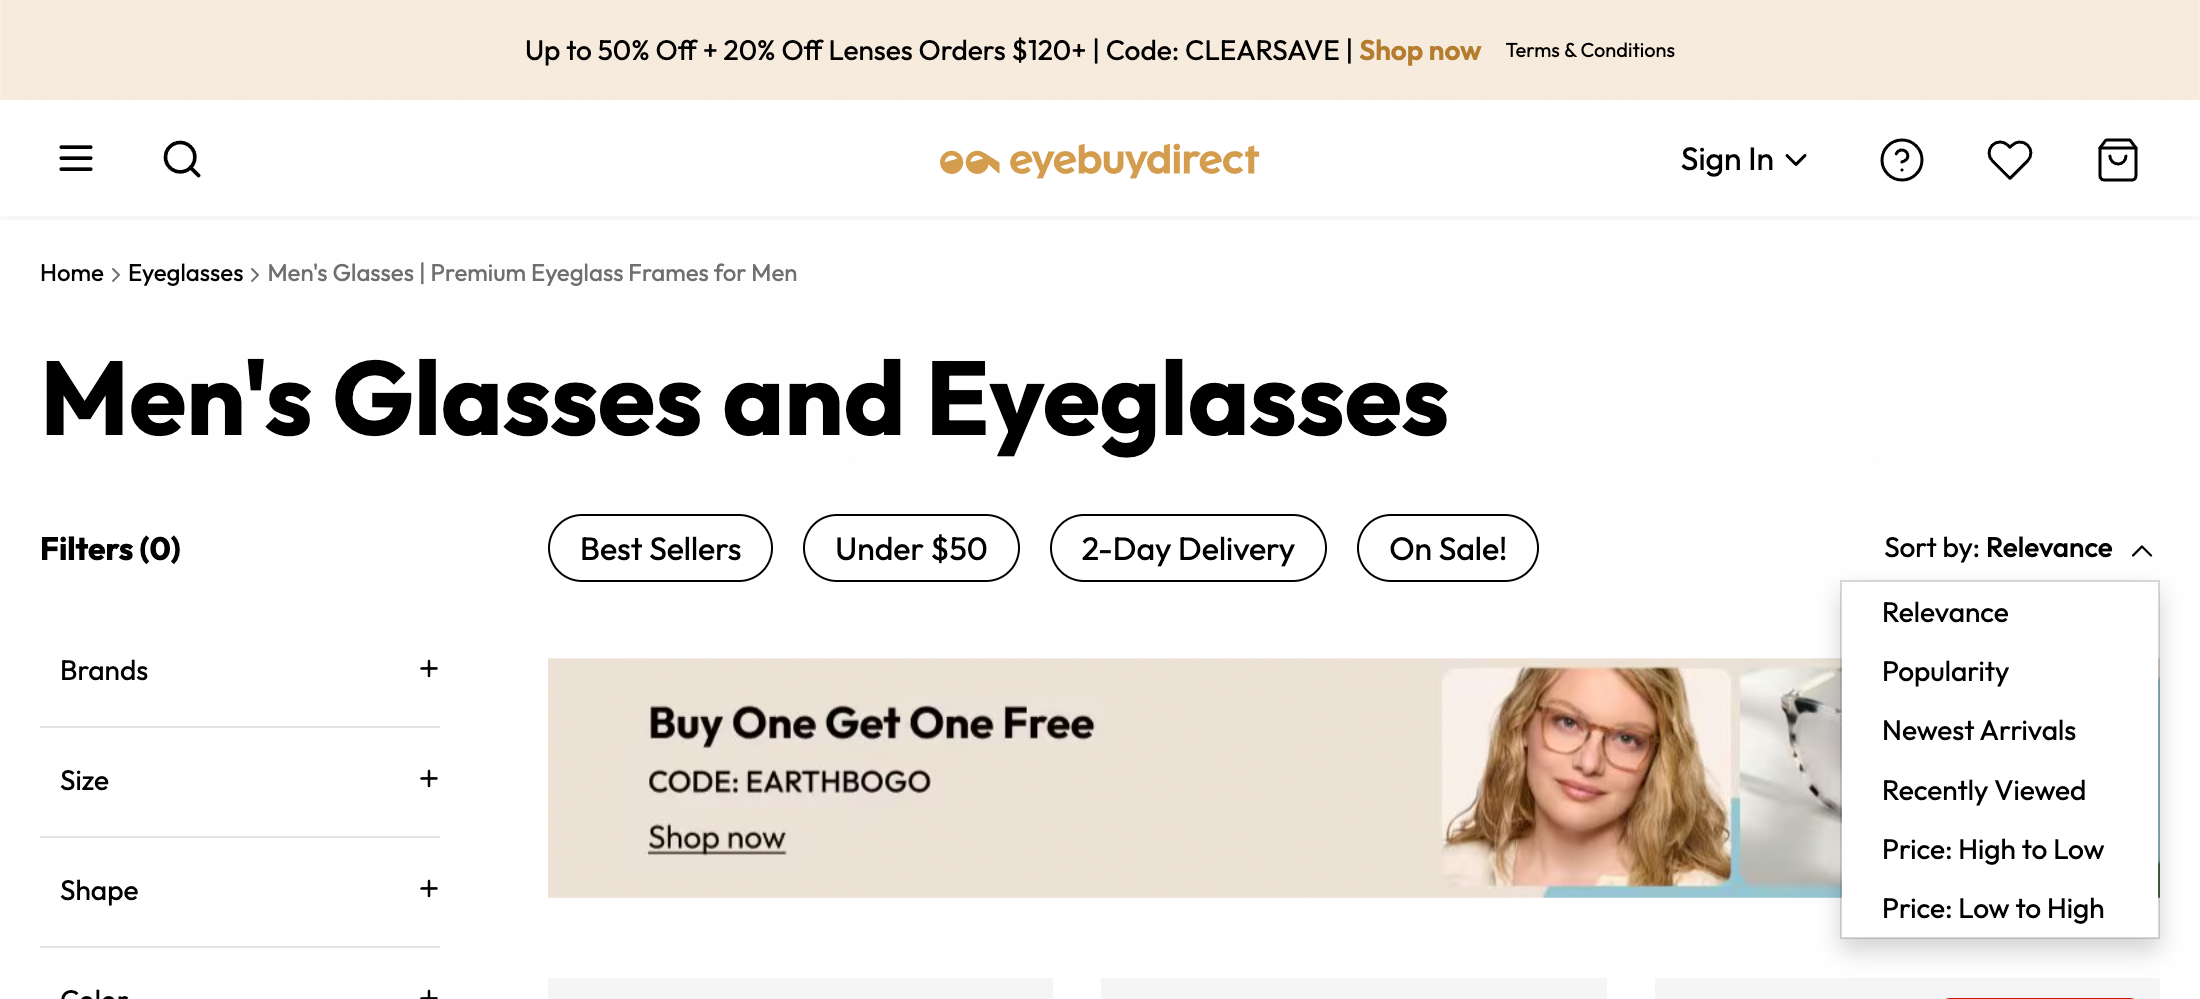
Task: Enable the 2-Day Delivery filter
Action: (x=1188, y=549)
